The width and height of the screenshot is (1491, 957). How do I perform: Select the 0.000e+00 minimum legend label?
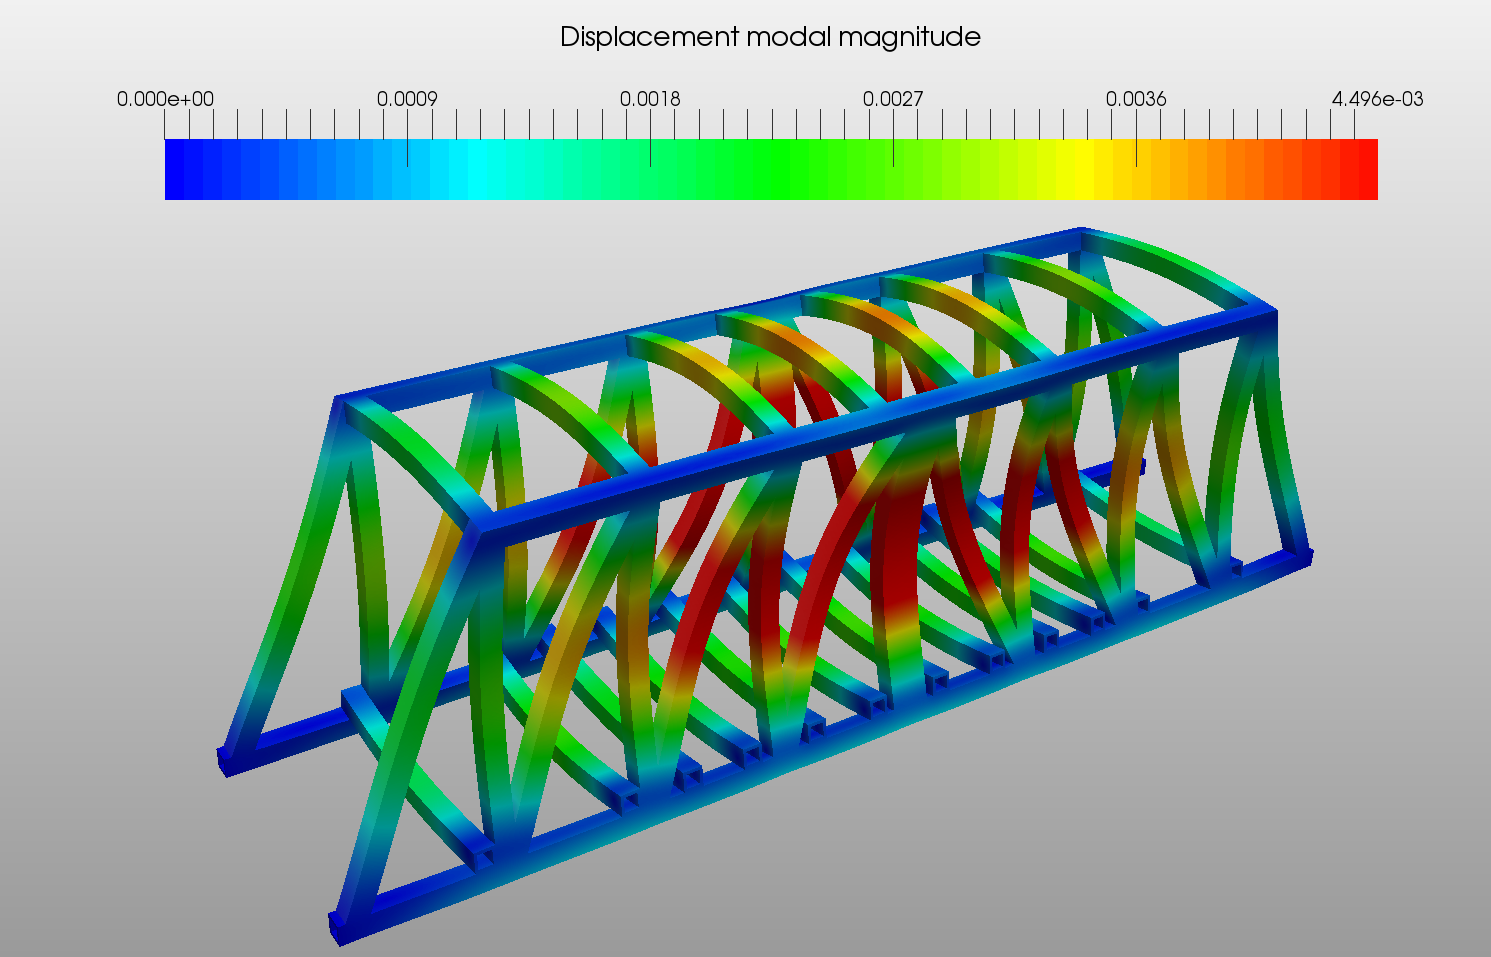coord(165,99)
